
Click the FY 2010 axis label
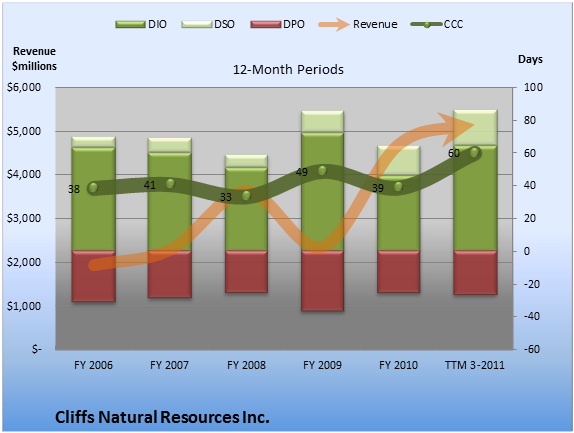(x=398, y=365)
